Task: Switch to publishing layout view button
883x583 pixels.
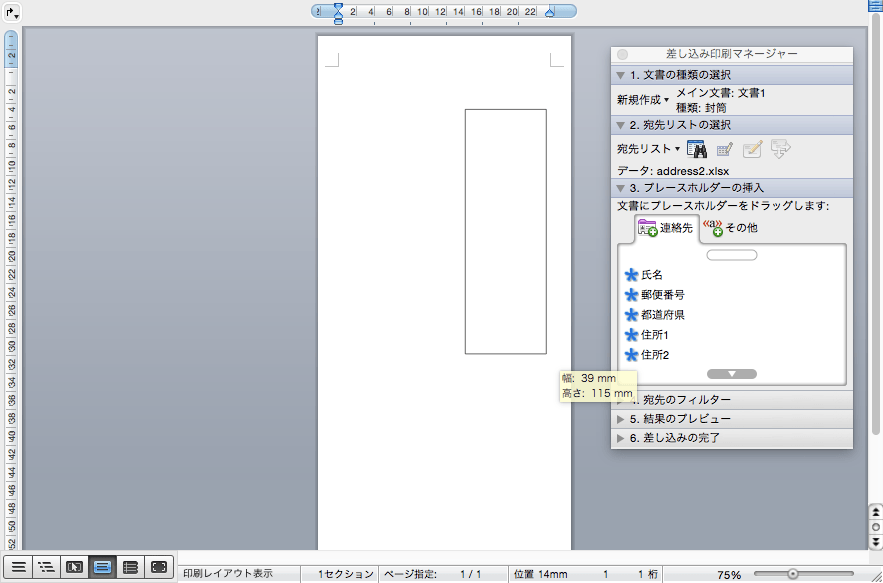Action: pyautogui.click(x=74, y=567)
